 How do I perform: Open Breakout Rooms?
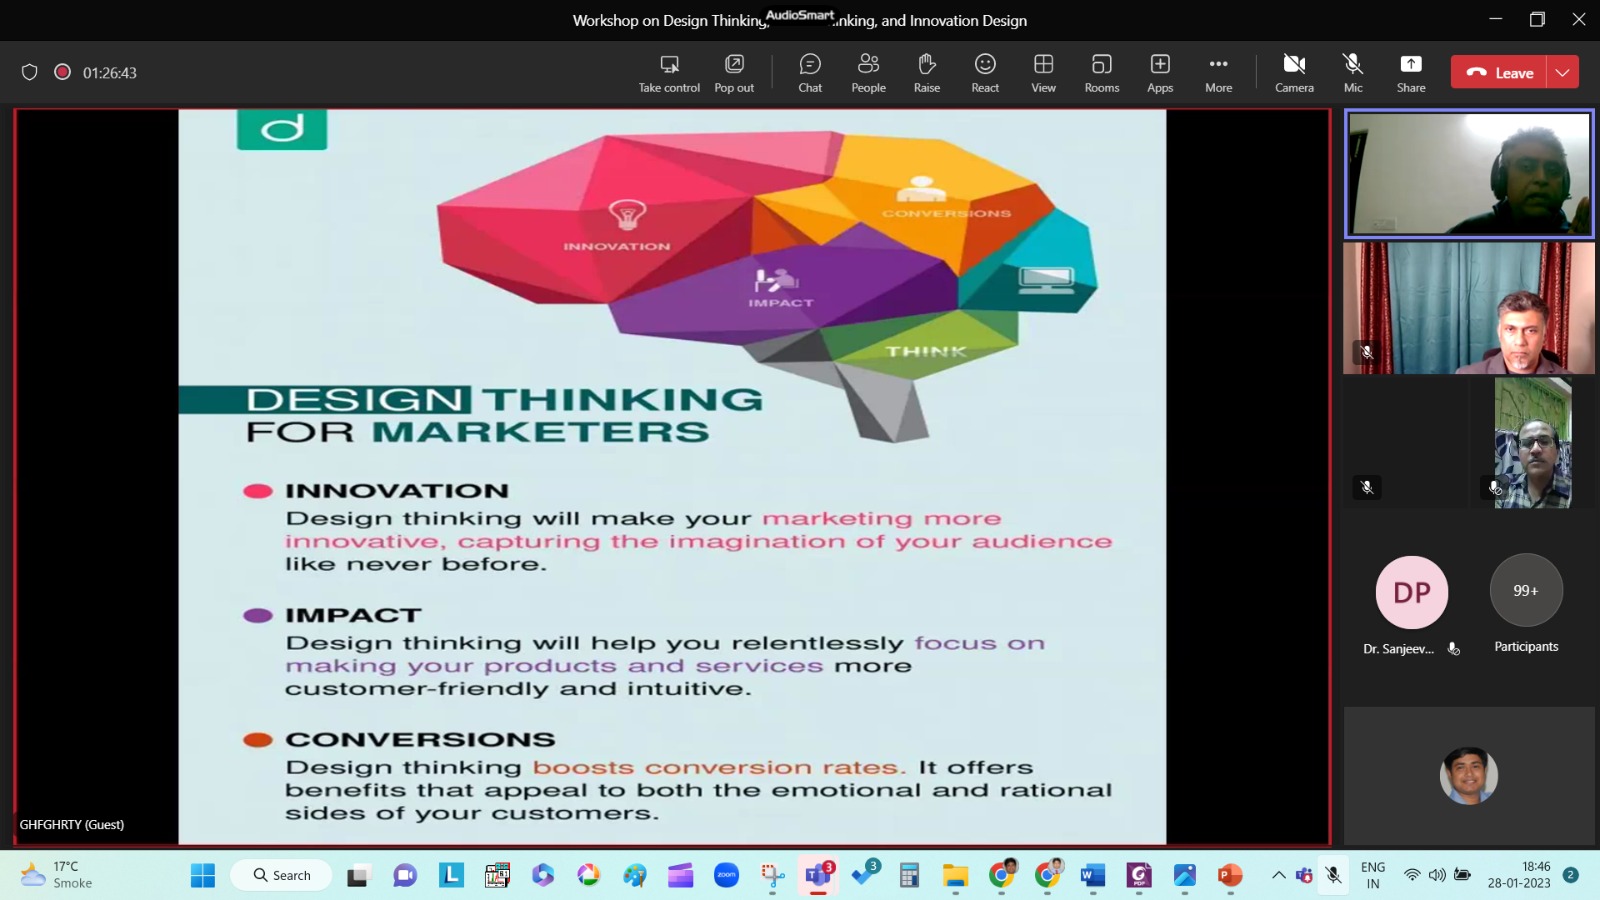coord(1101,73)
